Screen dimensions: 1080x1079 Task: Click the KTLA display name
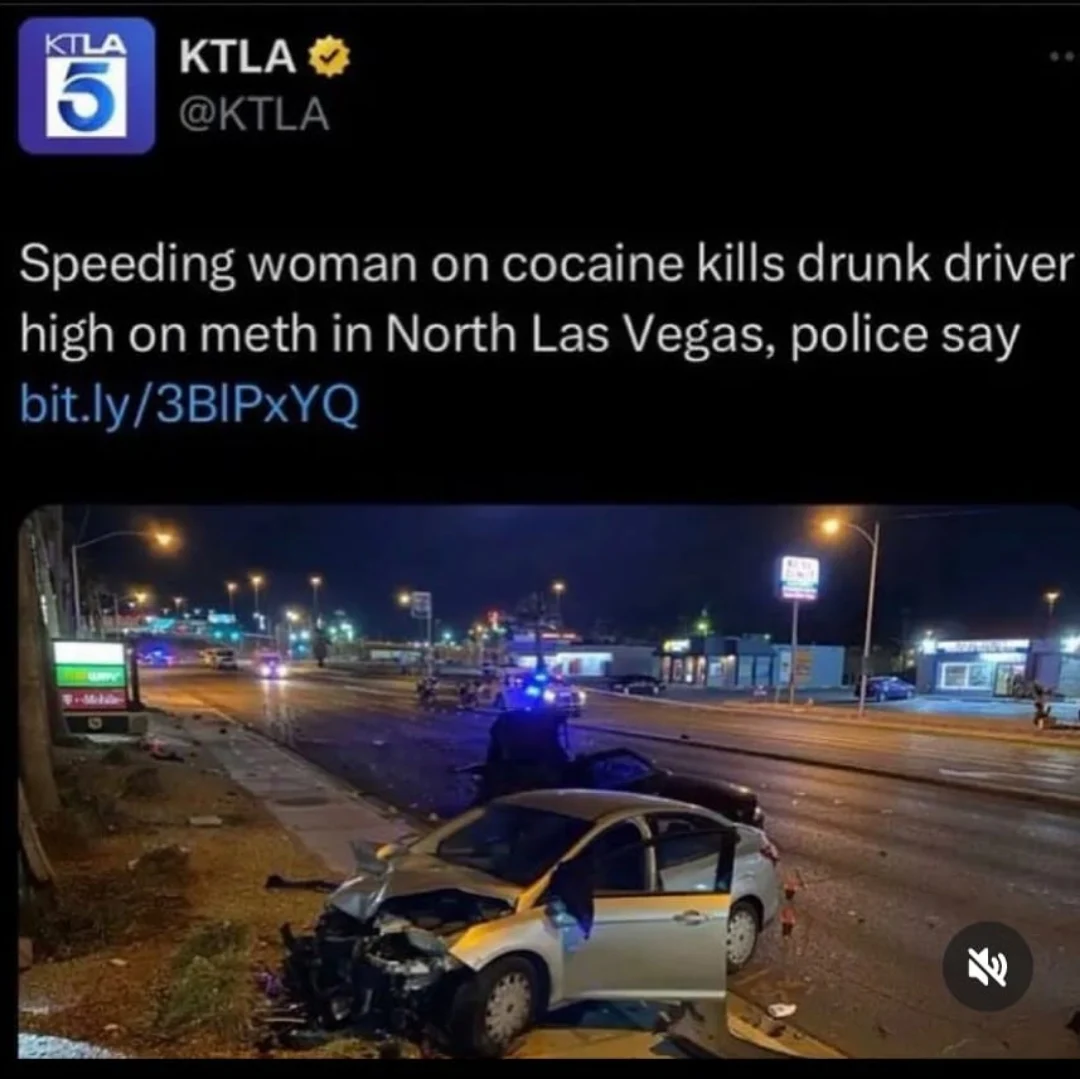click(238, 57)
